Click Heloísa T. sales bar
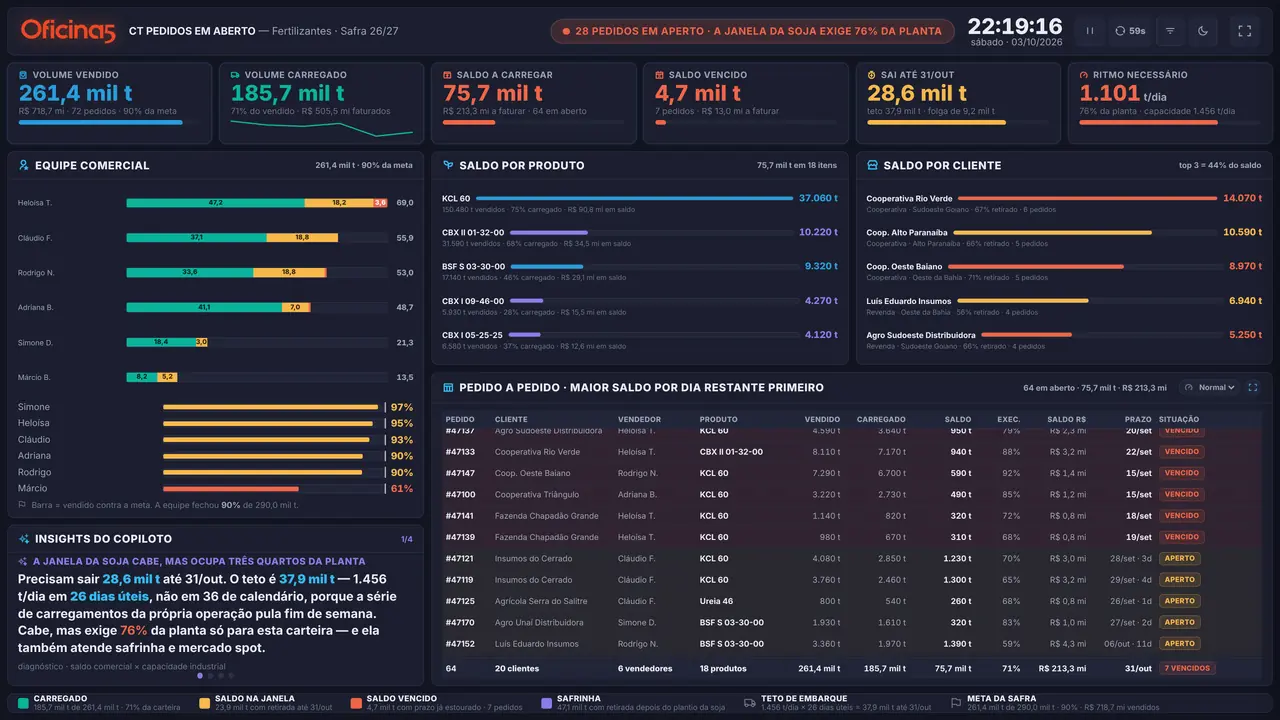1280x720 pixels. pyautogui.click(x=256, y=203)
